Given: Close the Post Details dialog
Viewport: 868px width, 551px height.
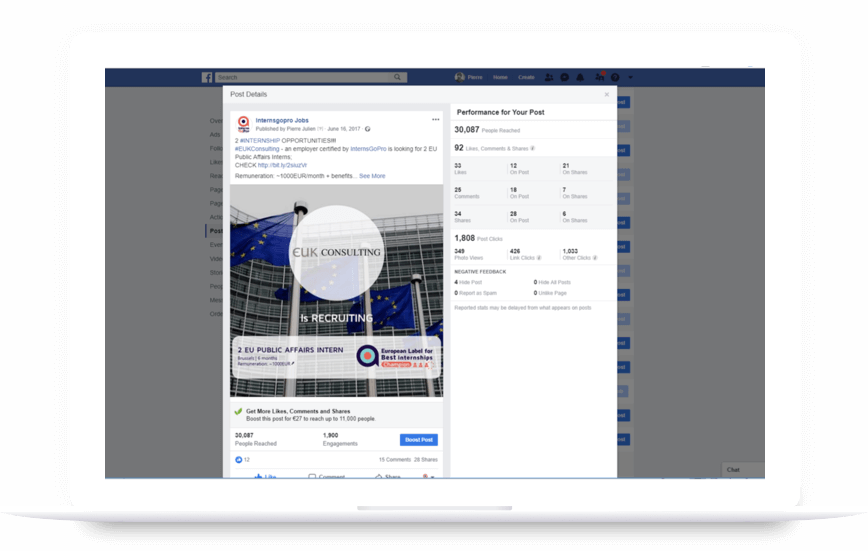Looking at the screenshot, I should tap(607, 95).
